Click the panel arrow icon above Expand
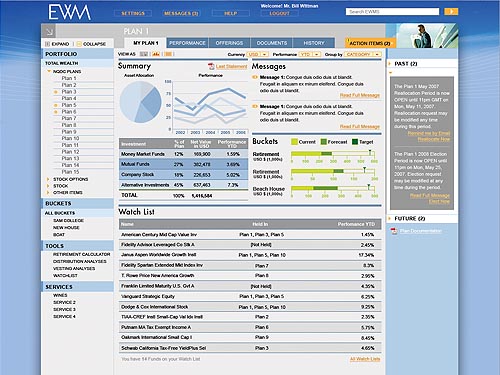The image size is (500, 375). pos(49,32)
